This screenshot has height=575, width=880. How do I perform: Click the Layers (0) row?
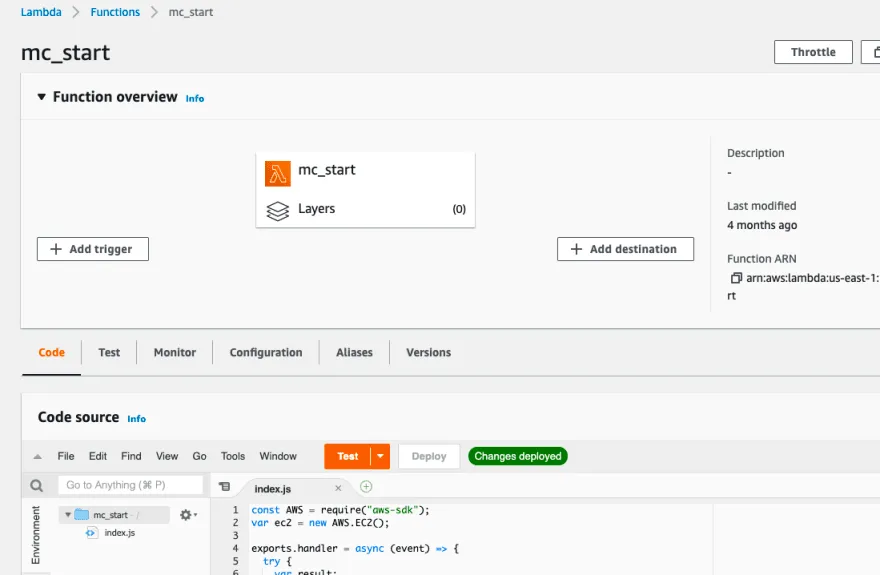click(365, 209)
